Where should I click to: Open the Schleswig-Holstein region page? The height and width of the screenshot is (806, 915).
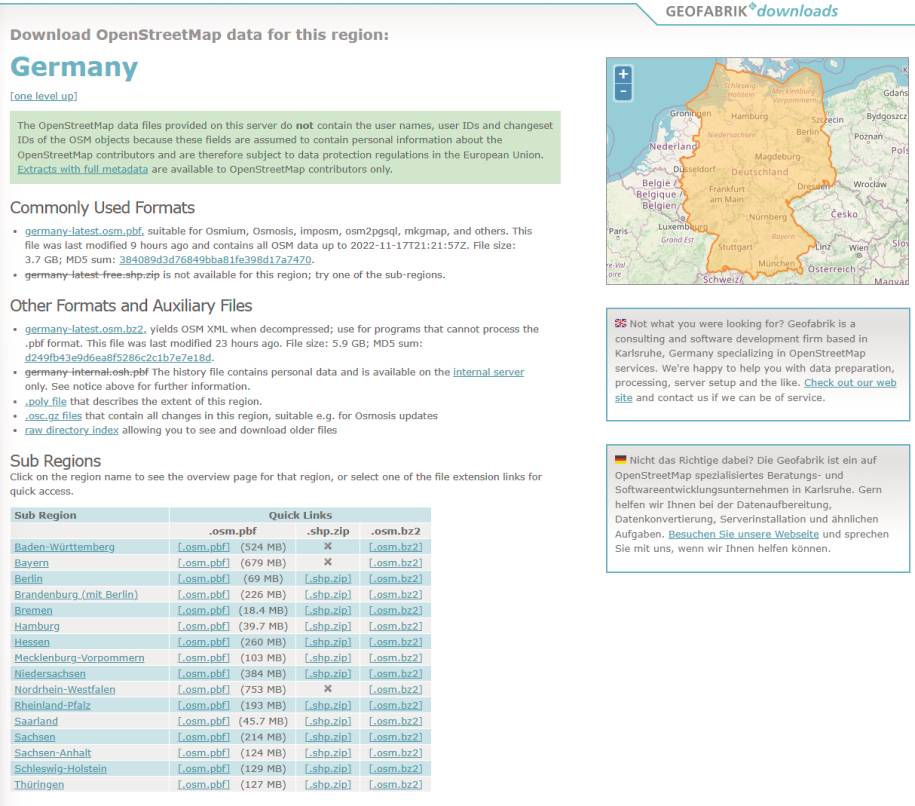click(60, 769)
